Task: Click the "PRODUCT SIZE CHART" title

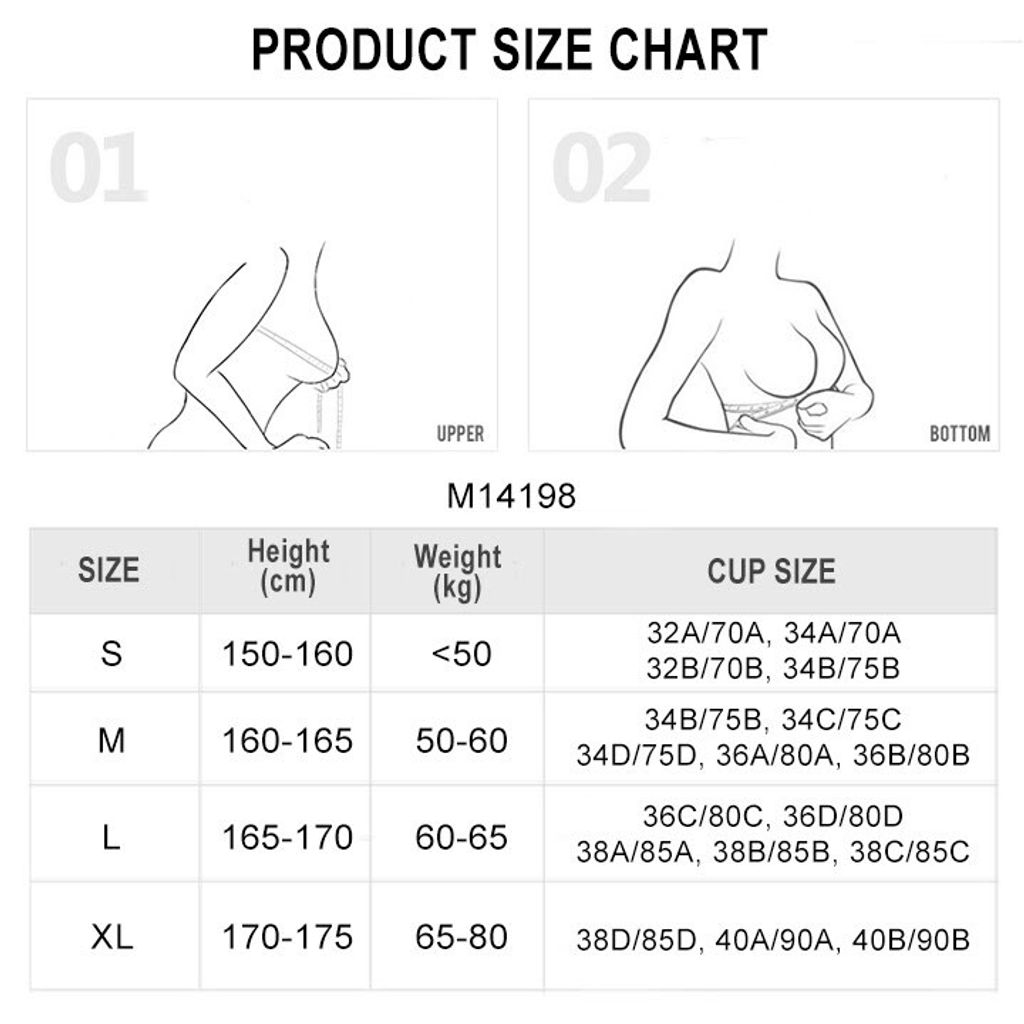Action: pyautogui.click(x=510, y=50)
